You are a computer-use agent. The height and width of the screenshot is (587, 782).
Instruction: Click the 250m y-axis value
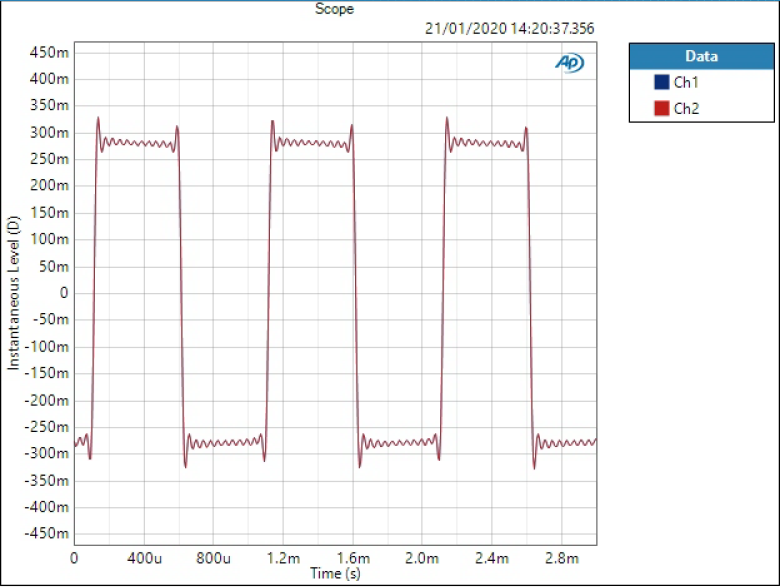pos(49,159)
